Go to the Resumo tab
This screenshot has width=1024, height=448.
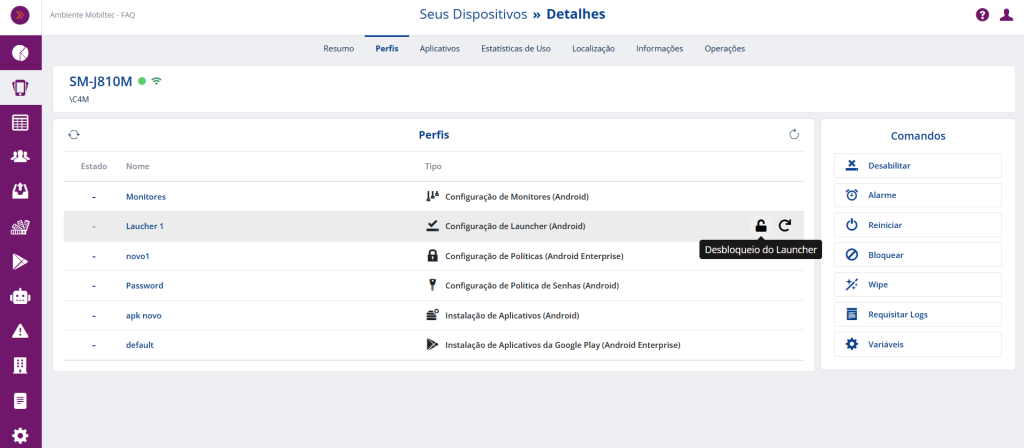coord(338,48)
